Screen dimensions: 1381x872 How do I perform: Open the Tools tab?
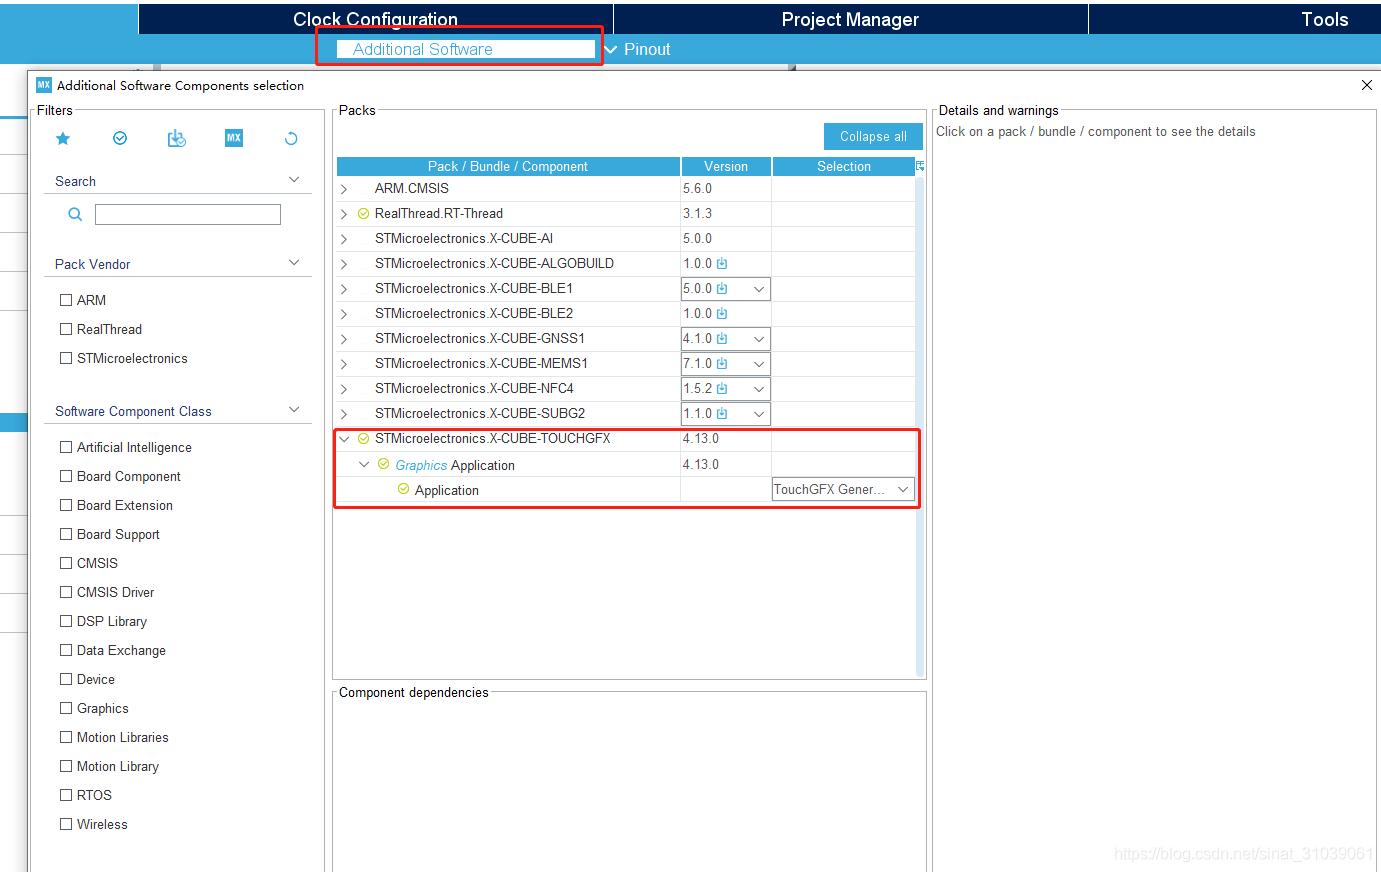pos(1324,19)
